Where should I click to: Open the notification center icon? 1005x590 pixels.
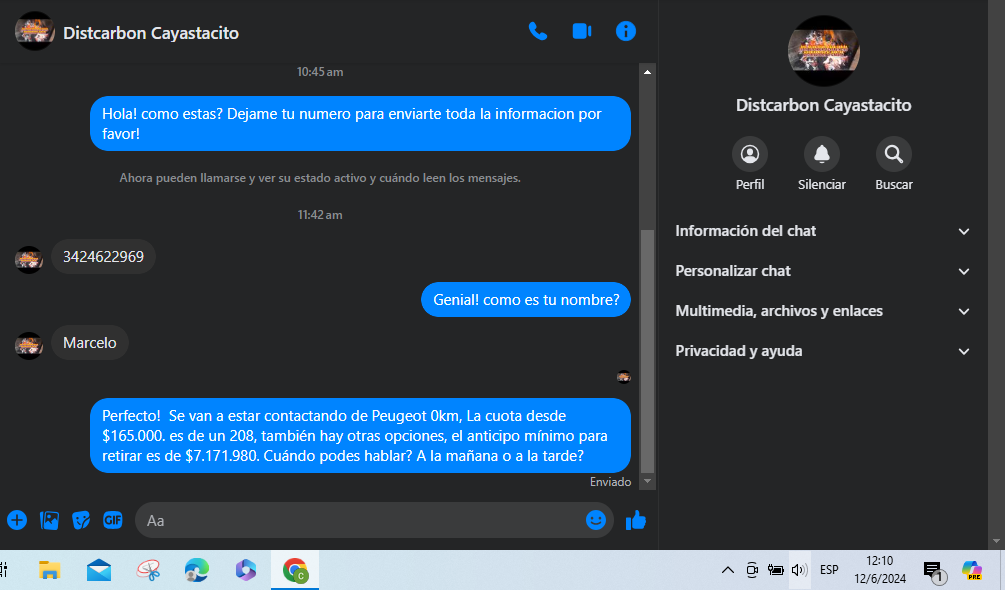(934, 571)
